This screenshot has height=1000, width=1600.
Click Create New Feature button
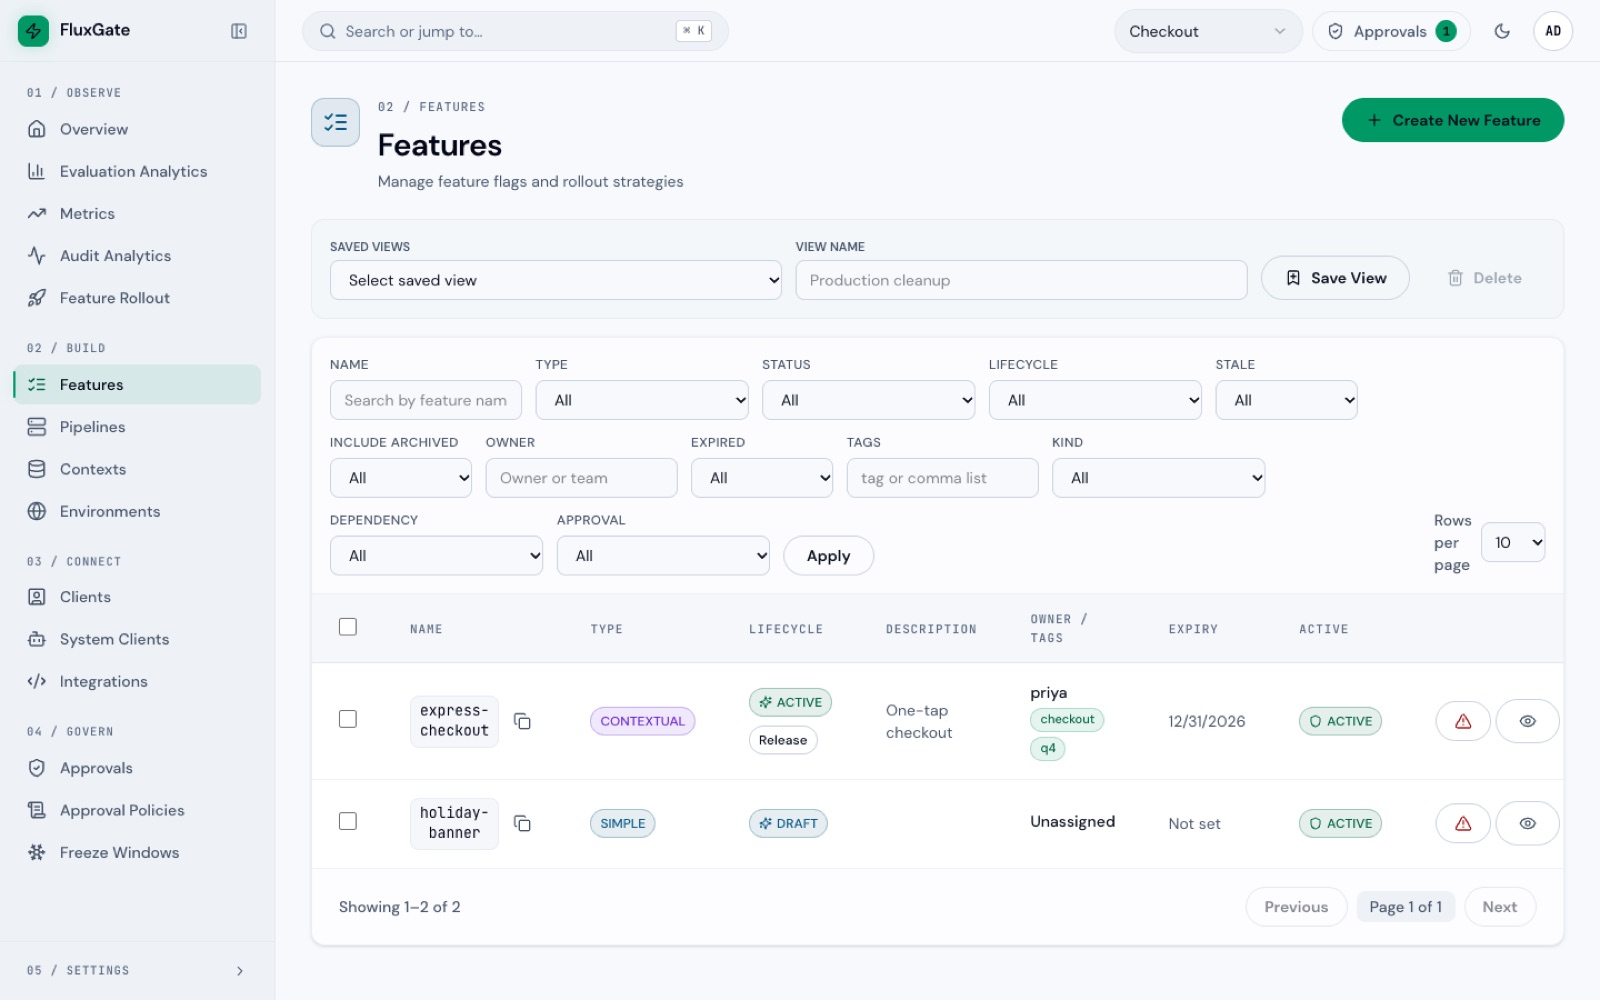(x=1453, y=120)
